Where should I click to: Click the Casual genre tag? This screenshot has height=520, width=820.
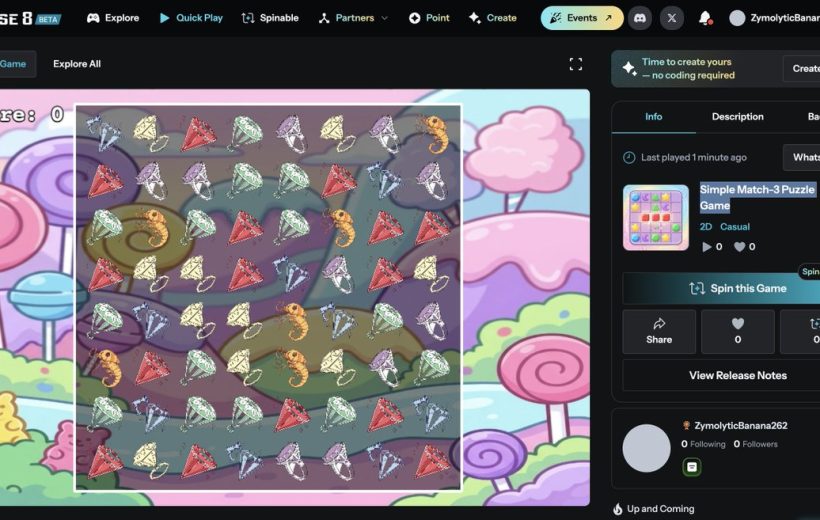[x=735, y=227]
